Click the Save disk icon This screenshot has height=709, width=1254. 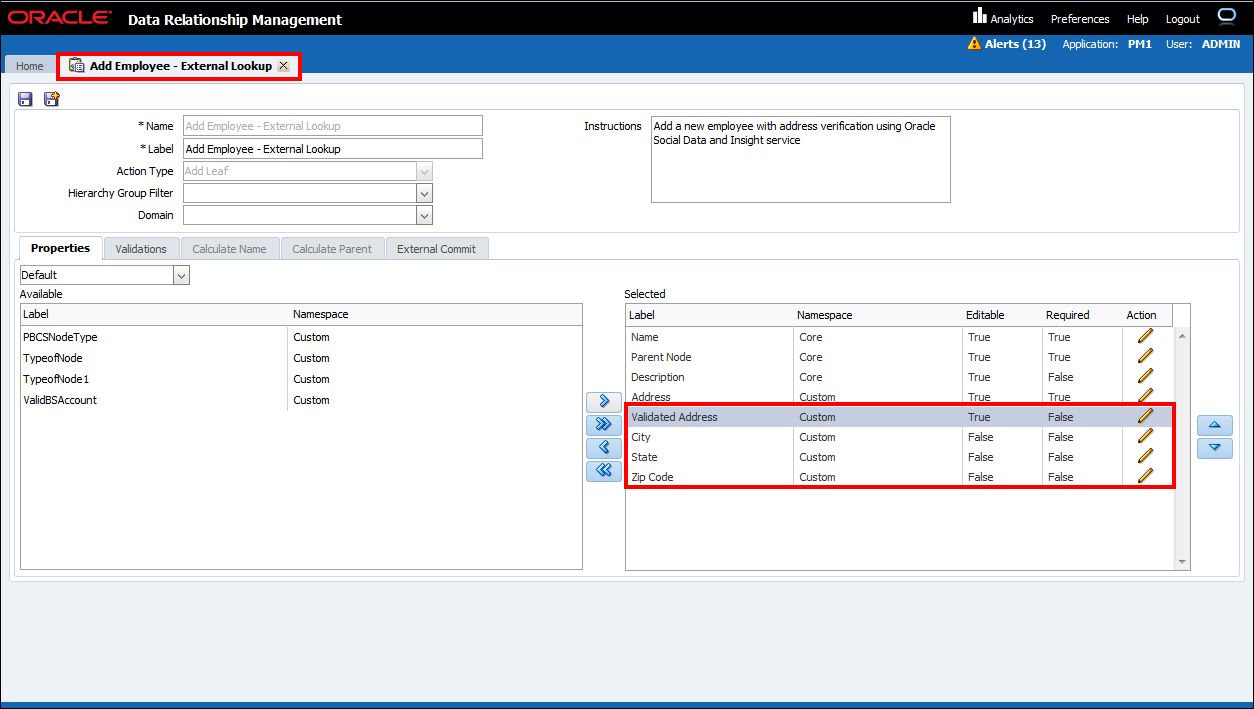26,99
